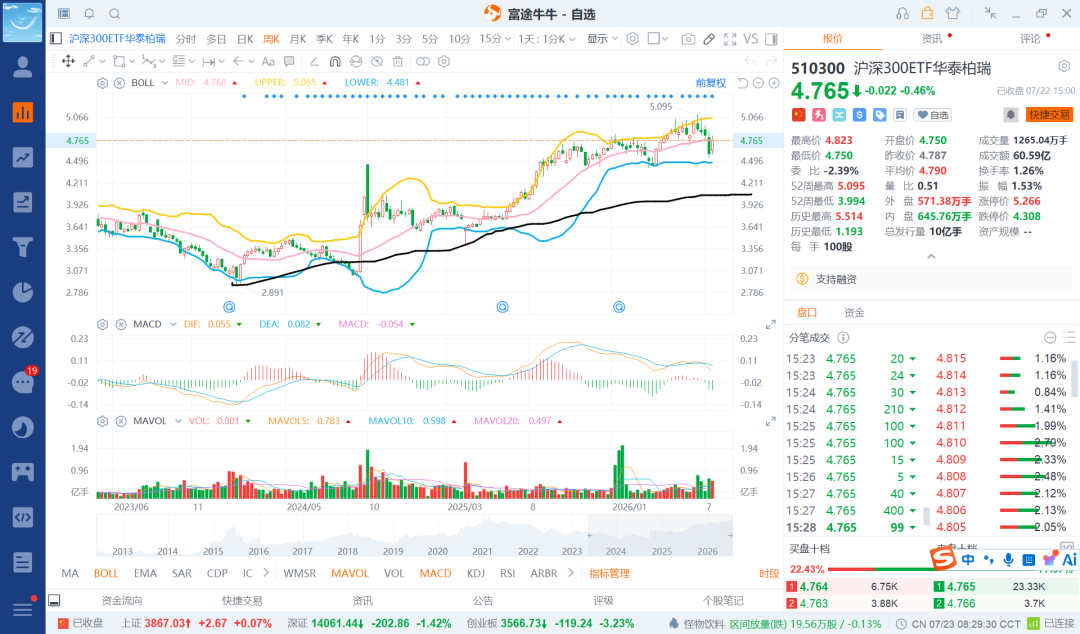Image resolution: width=1080 pixels, height=634 pixels.
Task: Open the skin (T-shirt) theme icon
Action: point(953,13)
